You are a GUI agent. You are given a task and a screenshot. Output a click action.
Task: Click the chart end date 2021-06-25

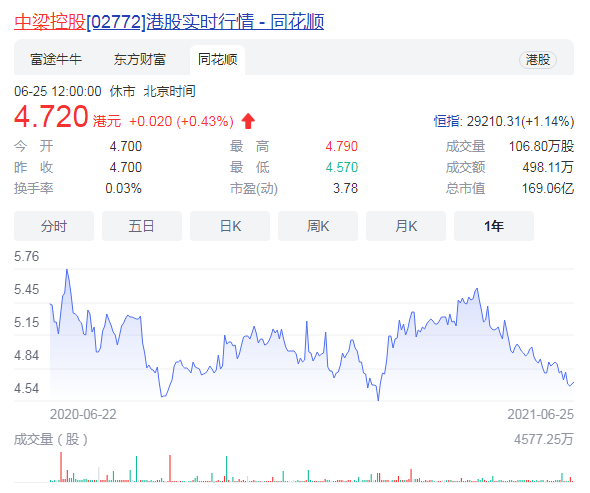540,414
